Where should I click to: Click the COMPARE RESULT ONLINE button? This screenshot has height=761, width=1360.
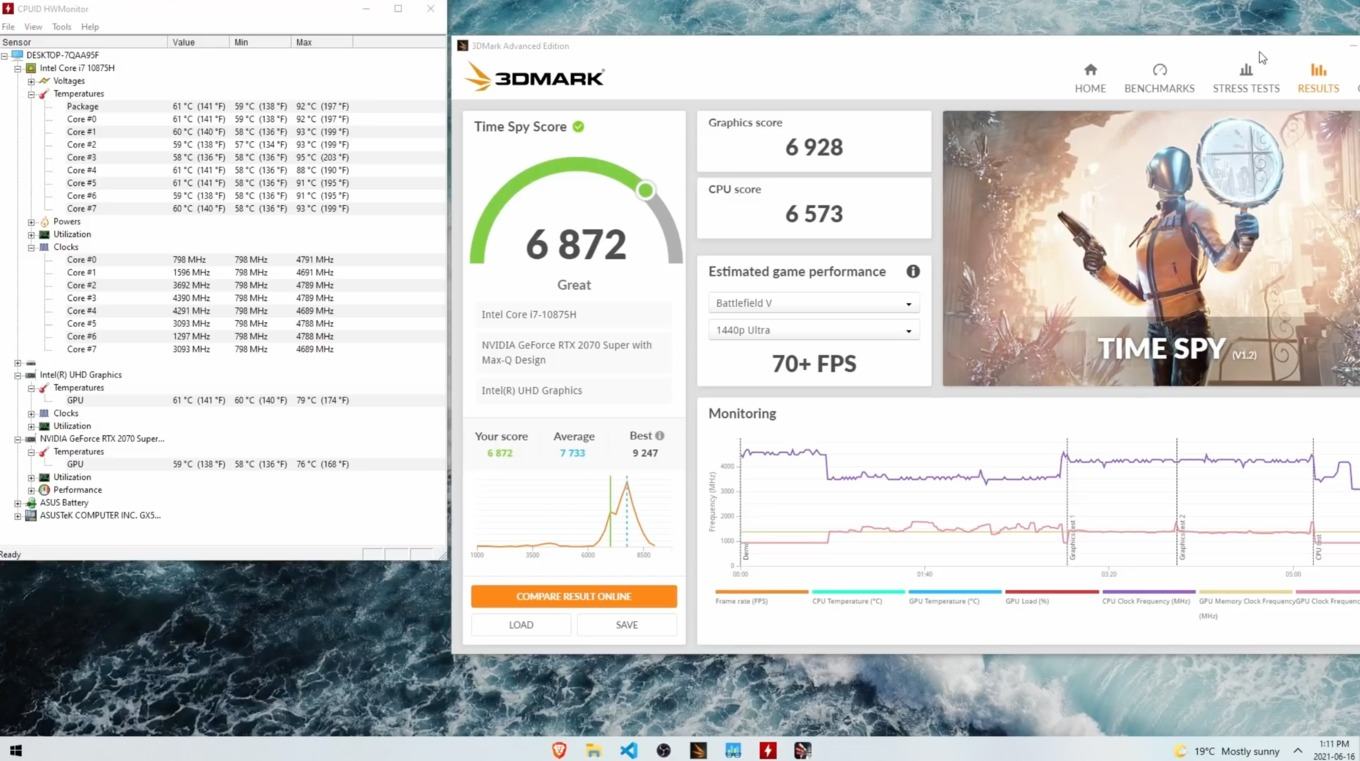coord(574,596)
